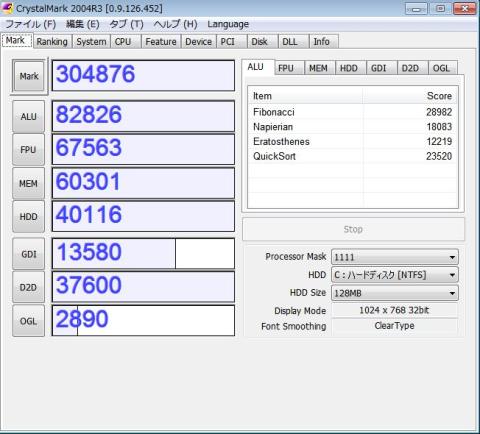Select the QuickSort row

pyautogui.click(x=353, y=156)
